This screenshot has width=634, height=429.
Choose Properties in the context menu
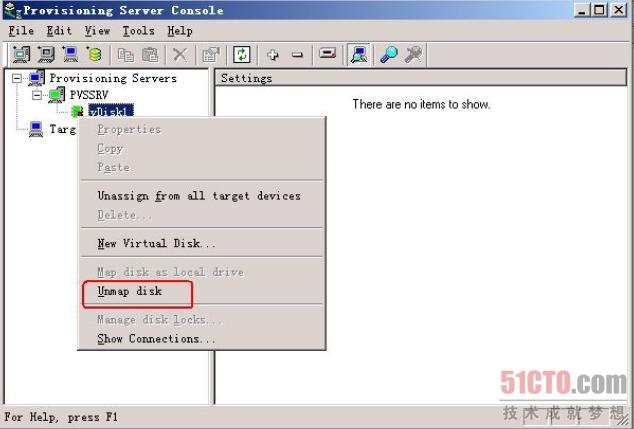202,129
